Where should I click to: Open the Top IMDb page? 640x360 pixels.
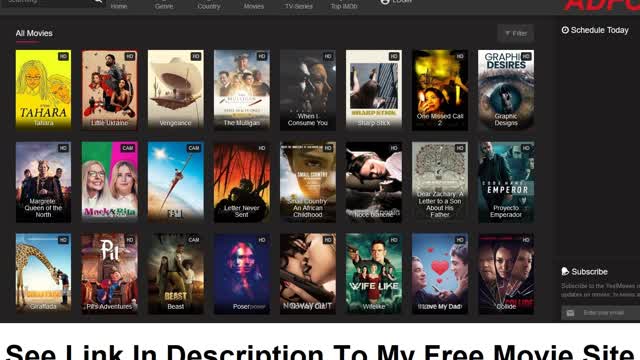(344, 6)
